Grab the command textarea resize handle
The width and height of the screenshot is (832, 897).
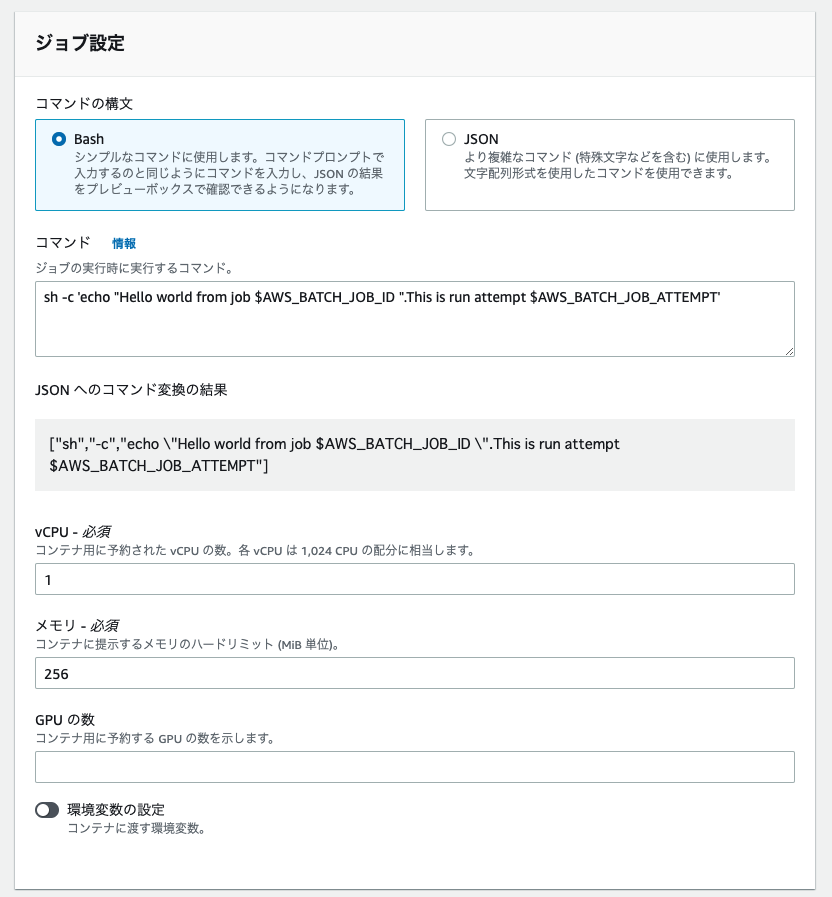(789, 350)
